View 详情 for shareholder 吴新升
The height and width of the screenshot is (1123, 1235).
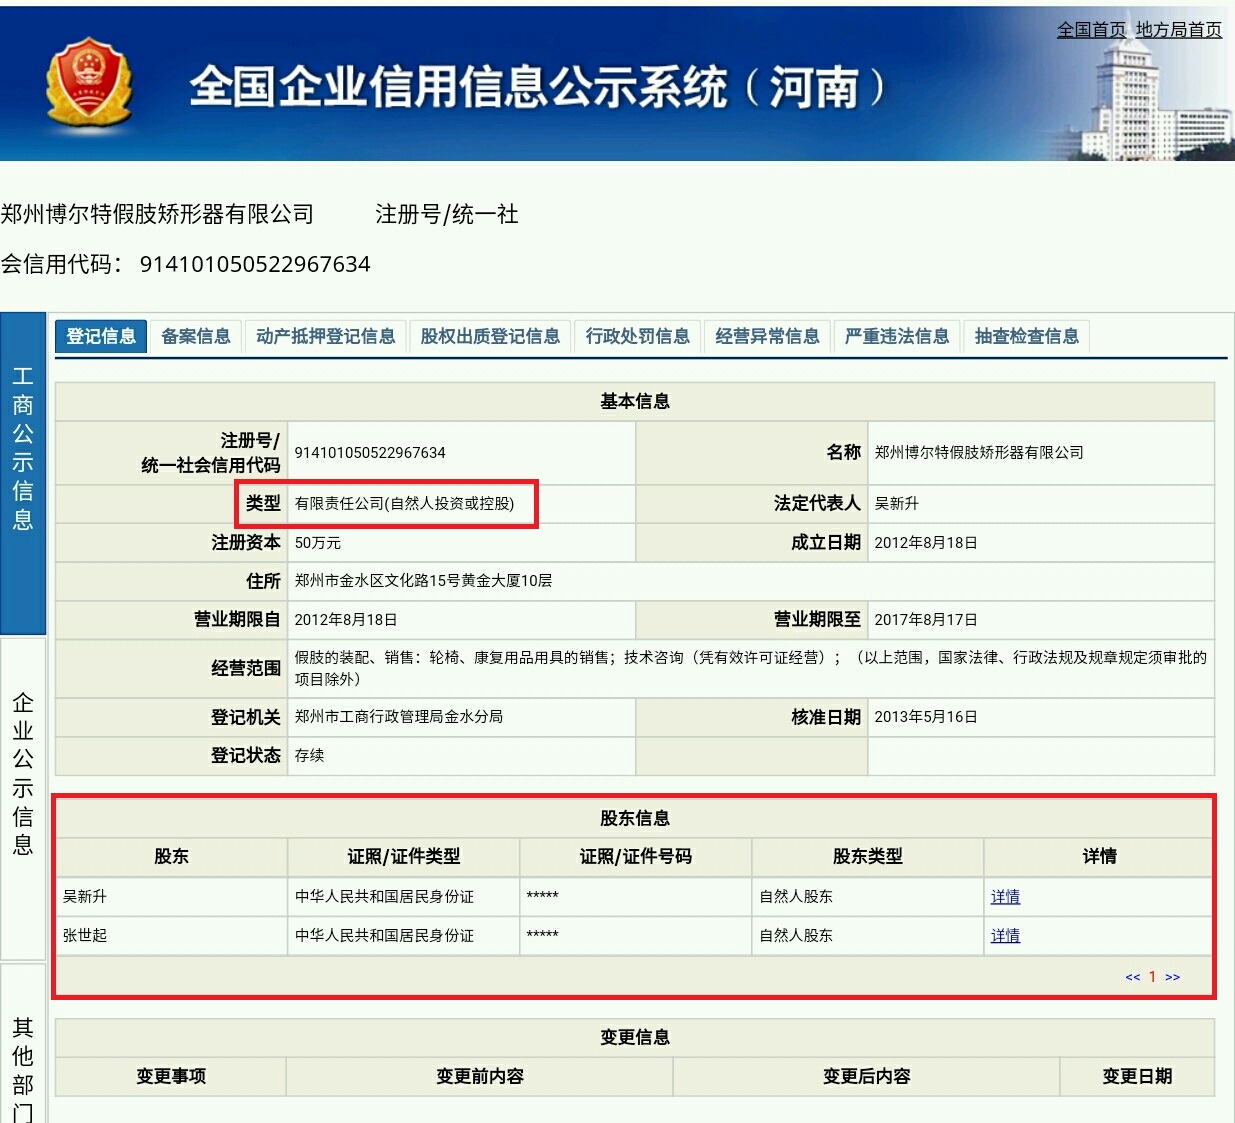[x=1004, y=897]
